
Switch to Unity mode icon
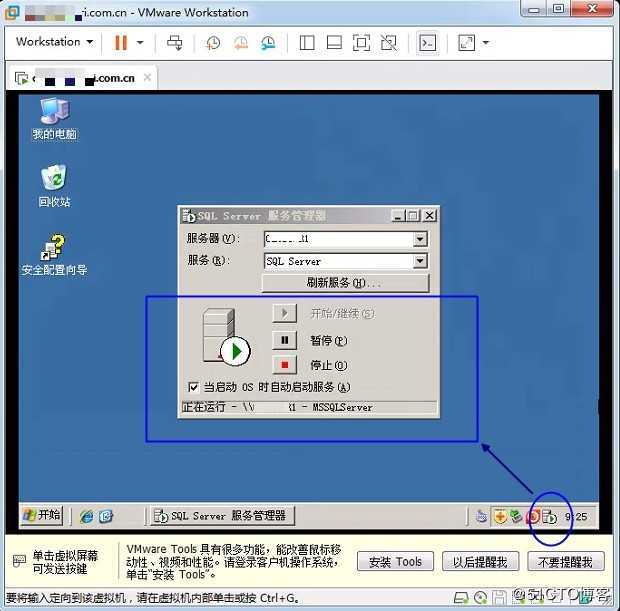point(389,43)
